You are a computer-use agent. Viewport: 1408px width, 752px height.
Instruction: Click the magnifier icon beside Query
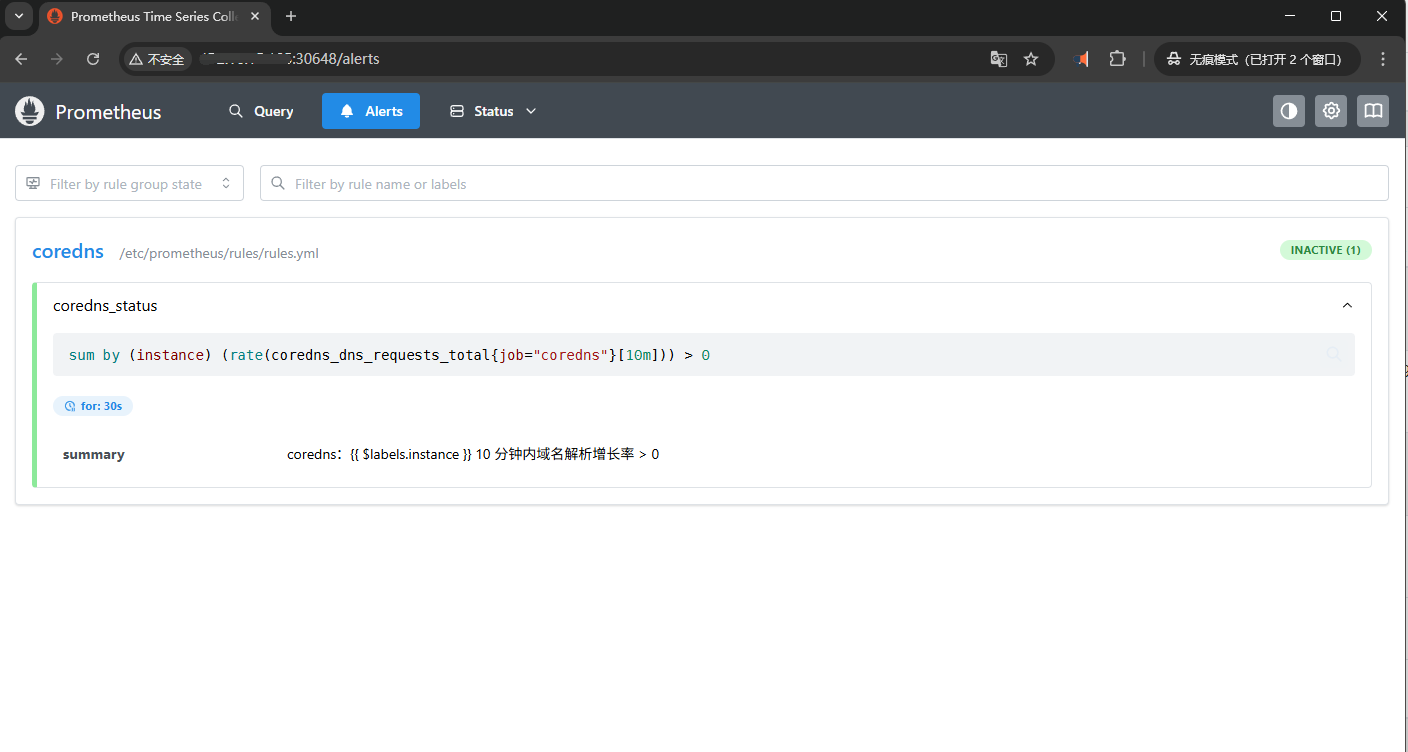tap(236, 111)
